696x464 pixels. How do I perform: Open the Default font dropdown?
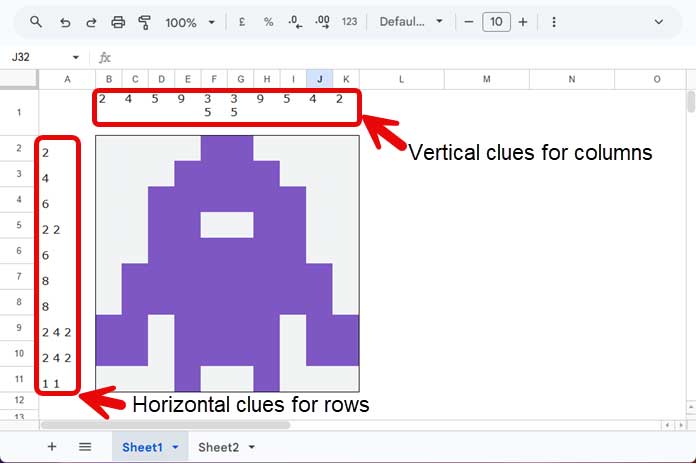[x=411, y=22]
